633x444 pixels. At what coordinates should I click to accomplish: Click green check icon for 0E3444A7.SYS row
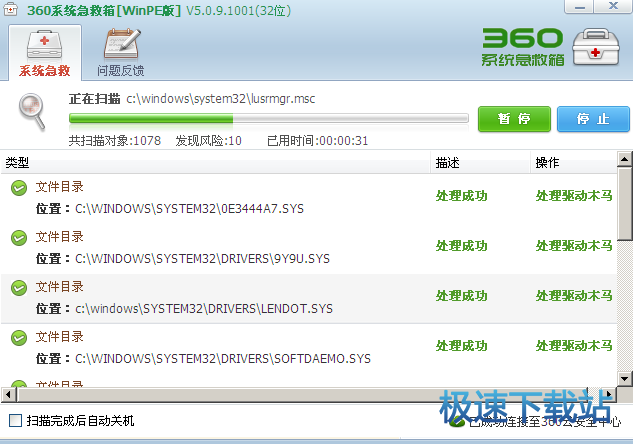point(19,188)
